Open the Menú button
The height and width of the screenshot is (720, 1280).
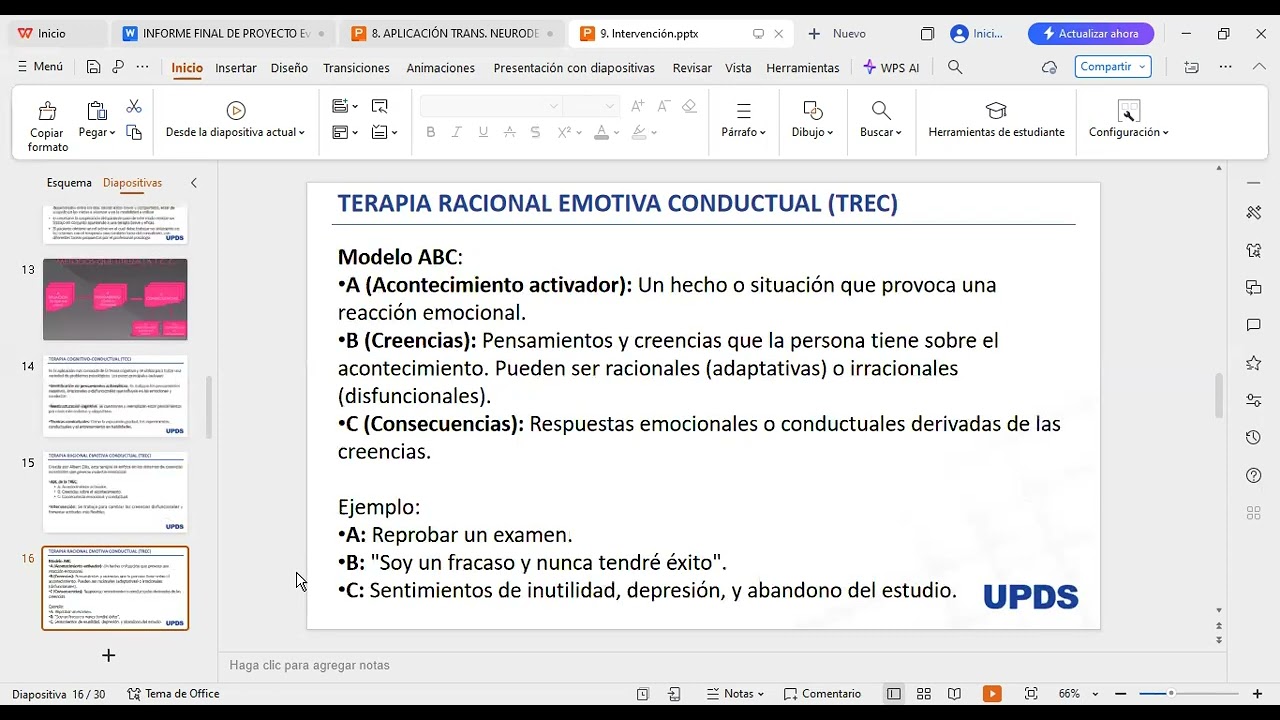40,67
